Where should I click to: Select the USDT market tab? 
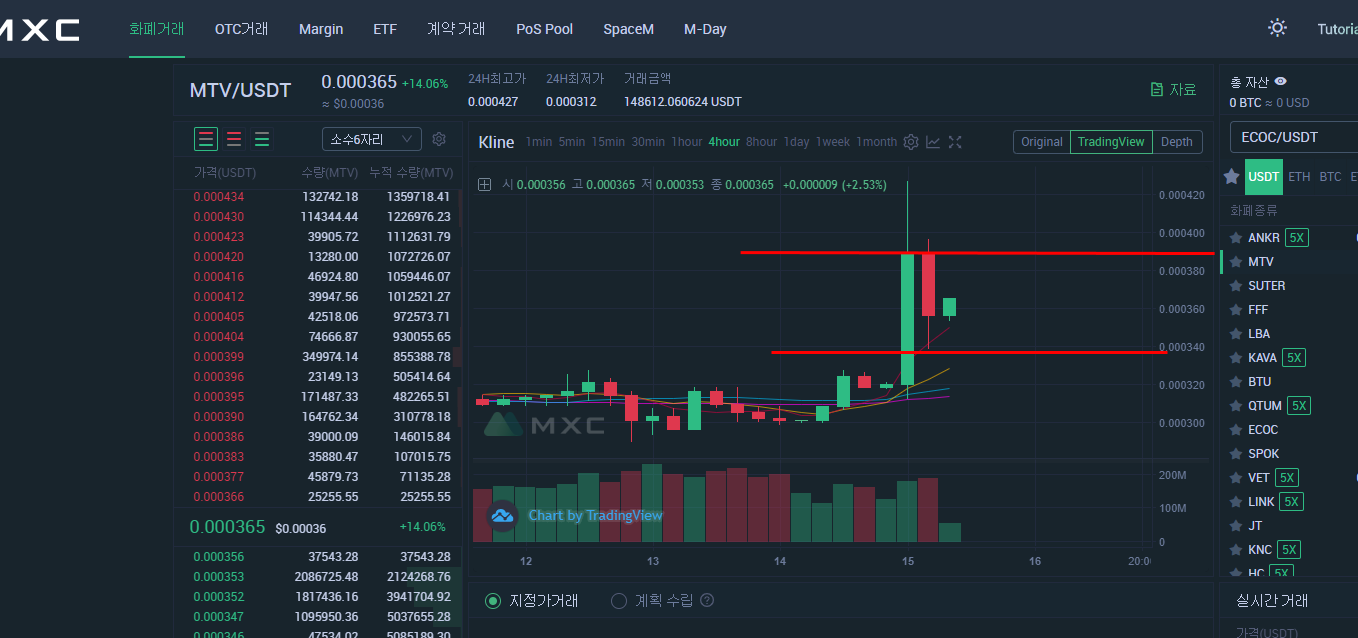coord(1264,177)
